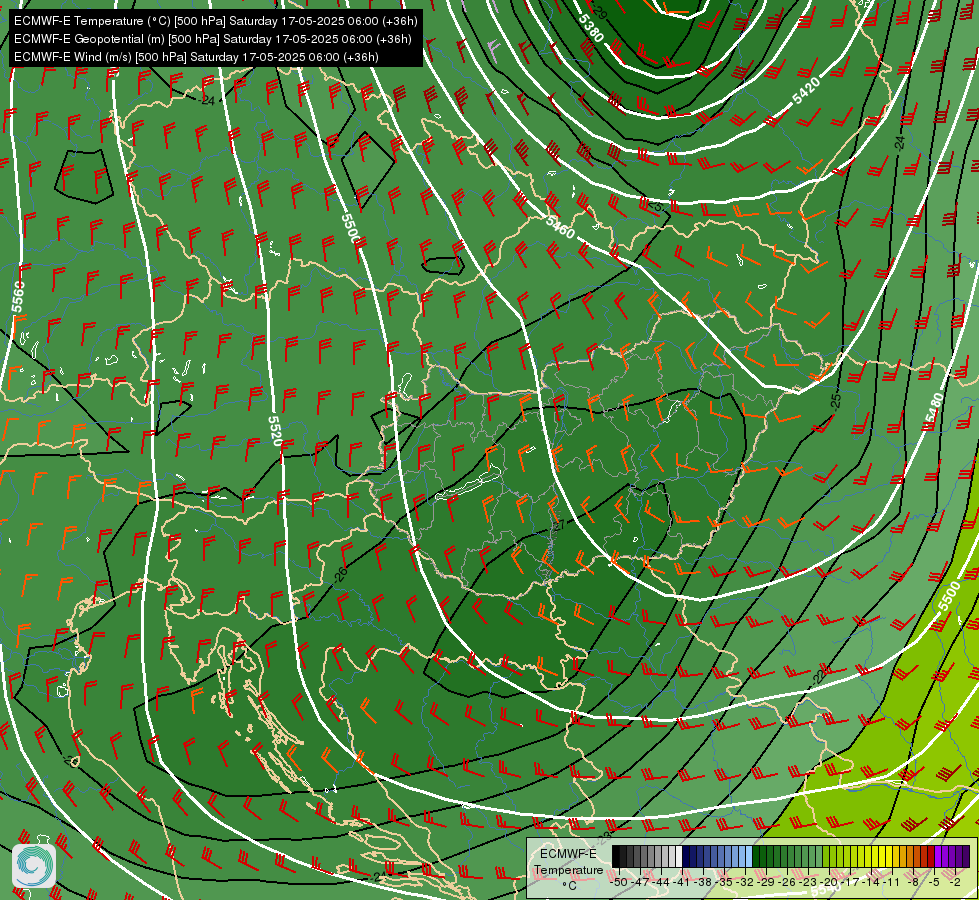Click the -50 tick label in the legend
Screen dimensions: 979x900
coord(618,882)
